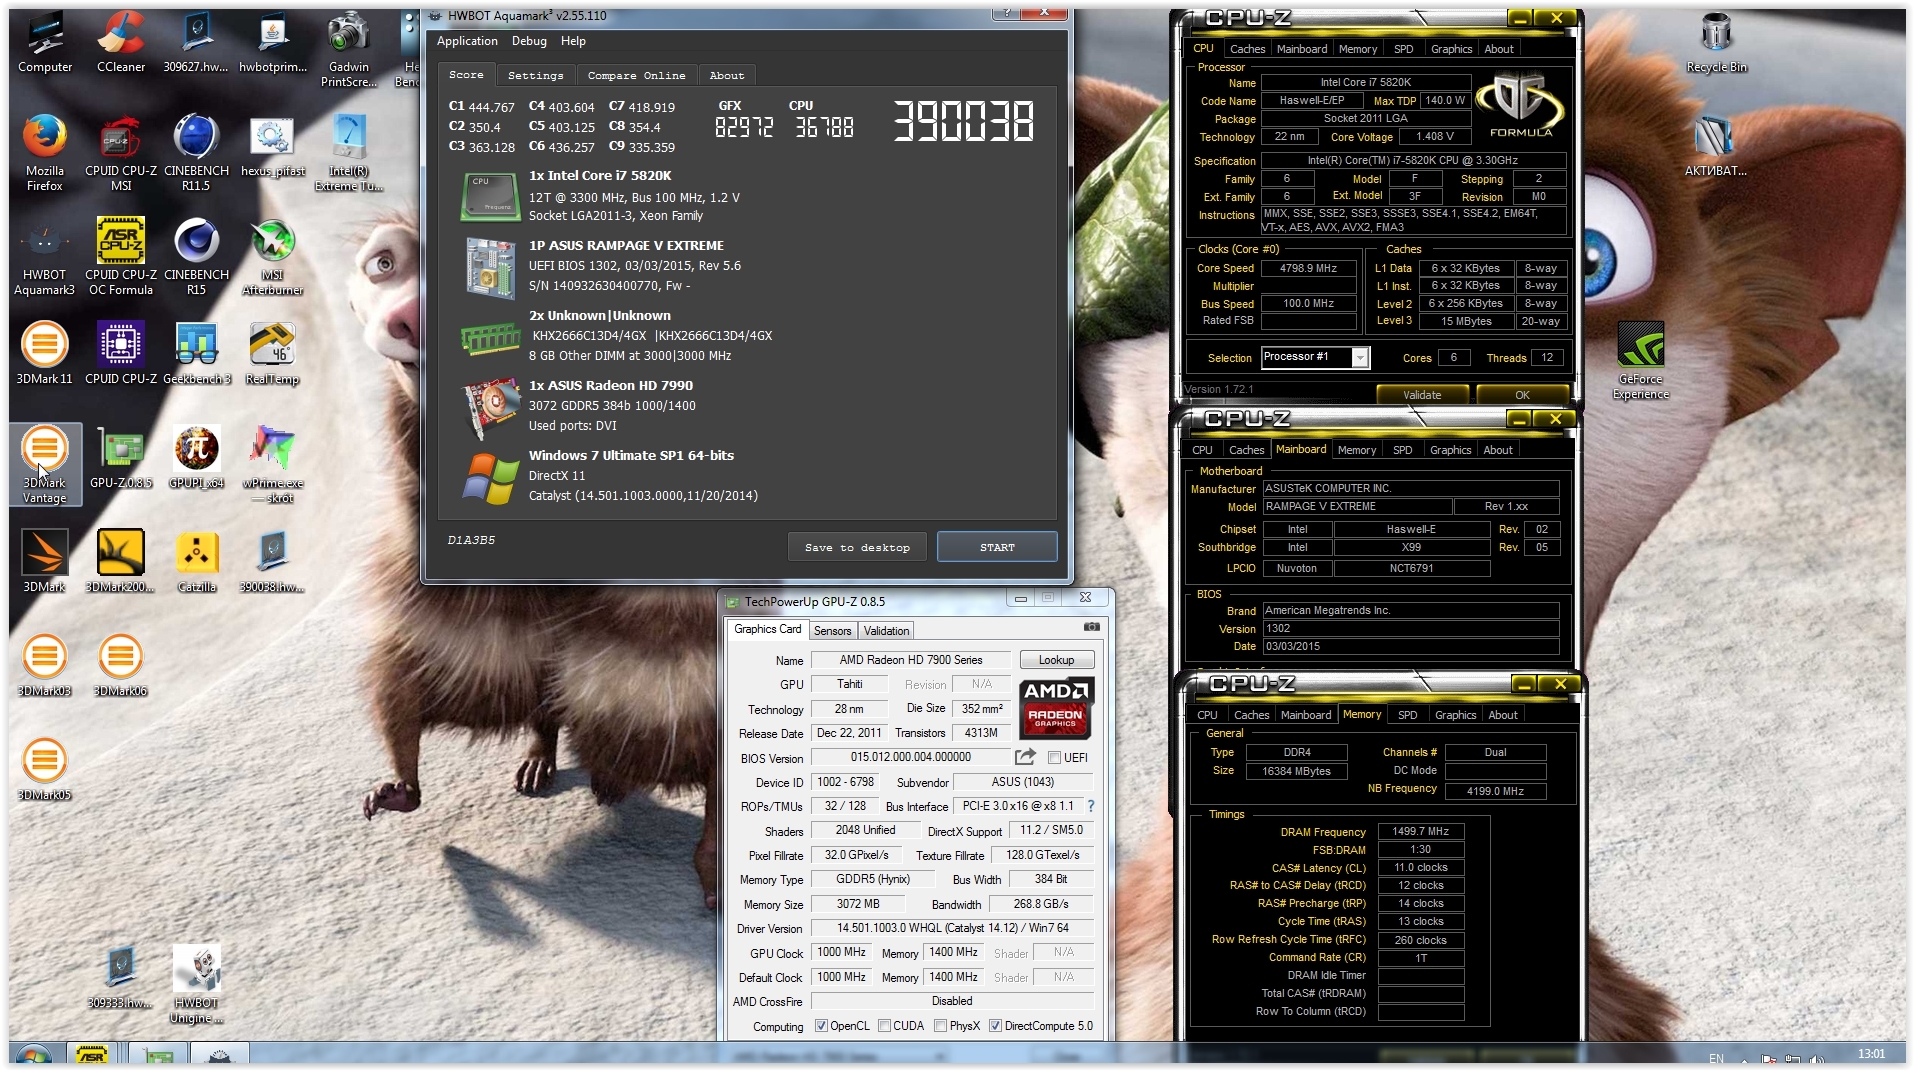This screenshot has width=1914, height=1071.
Task: Open 3DMark05 desktop icon
Action: [x=44, y=769]
